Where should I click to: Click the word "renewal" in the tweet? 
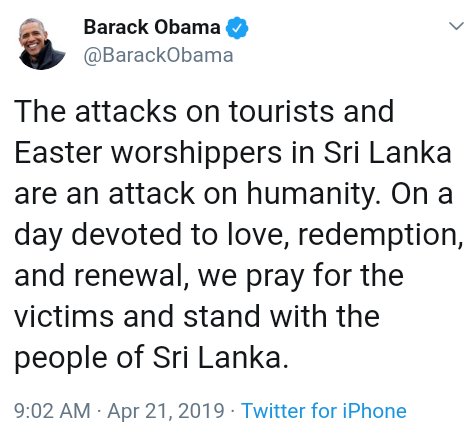coord(129,276)
